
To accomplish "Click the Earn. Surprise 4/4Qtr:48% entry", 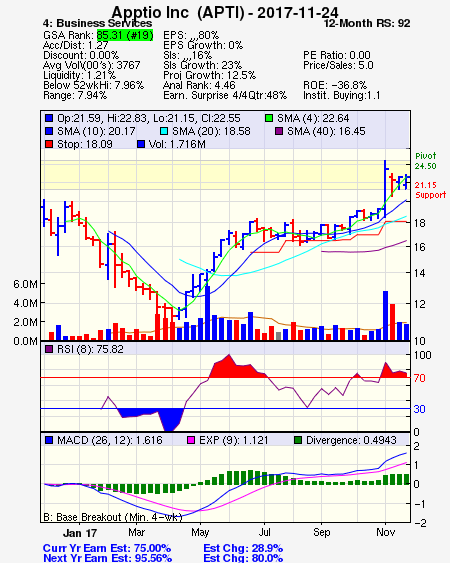I will pos(225,96).
